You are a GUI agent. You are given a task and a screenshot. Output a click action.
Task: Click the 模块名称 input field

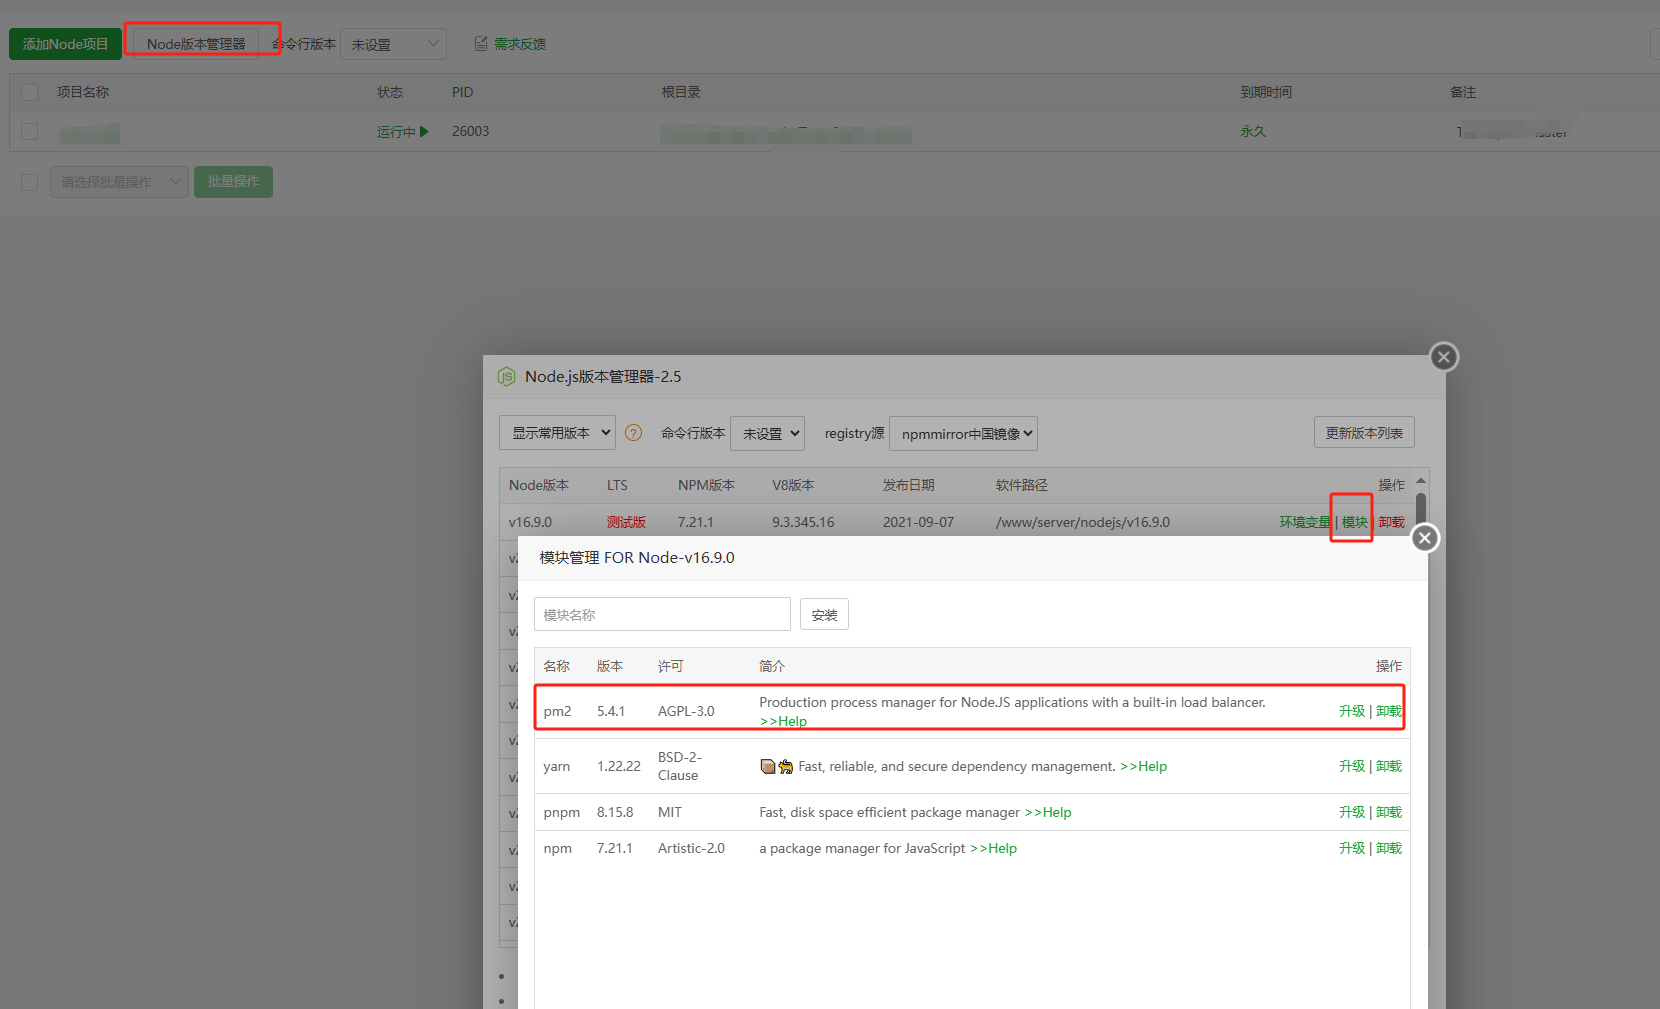662,614
